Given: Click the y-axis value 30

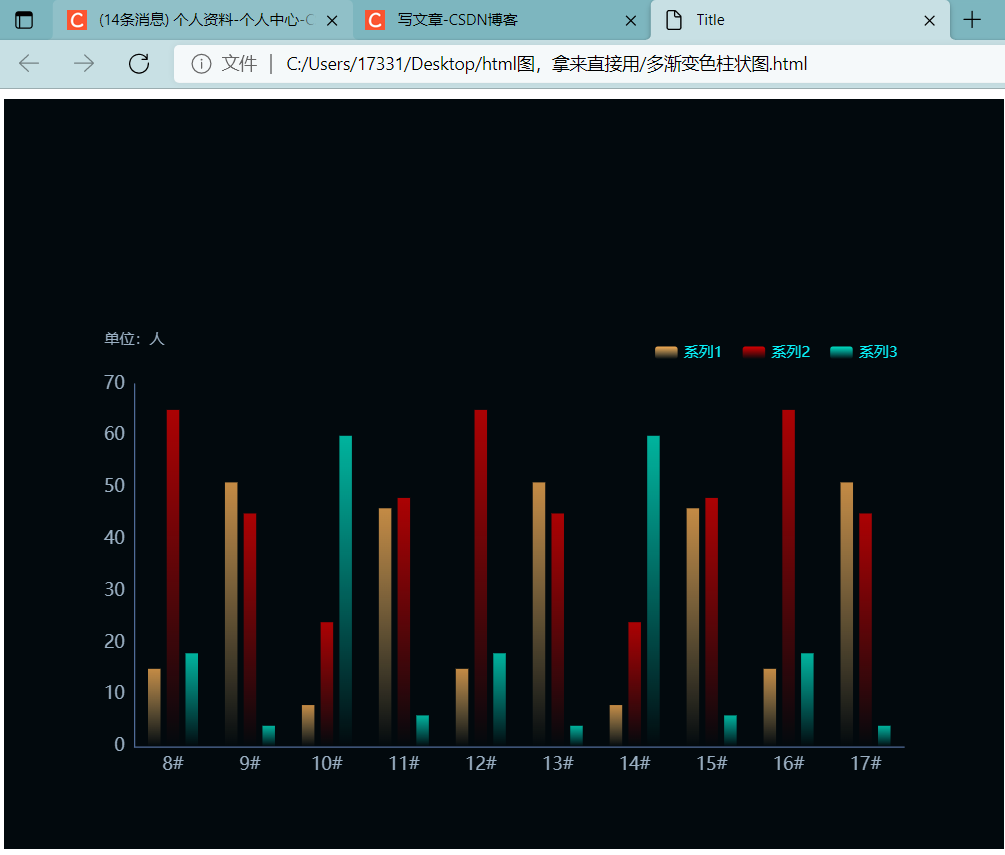Looking at the screenshot, I should click(x=115, y=589).
